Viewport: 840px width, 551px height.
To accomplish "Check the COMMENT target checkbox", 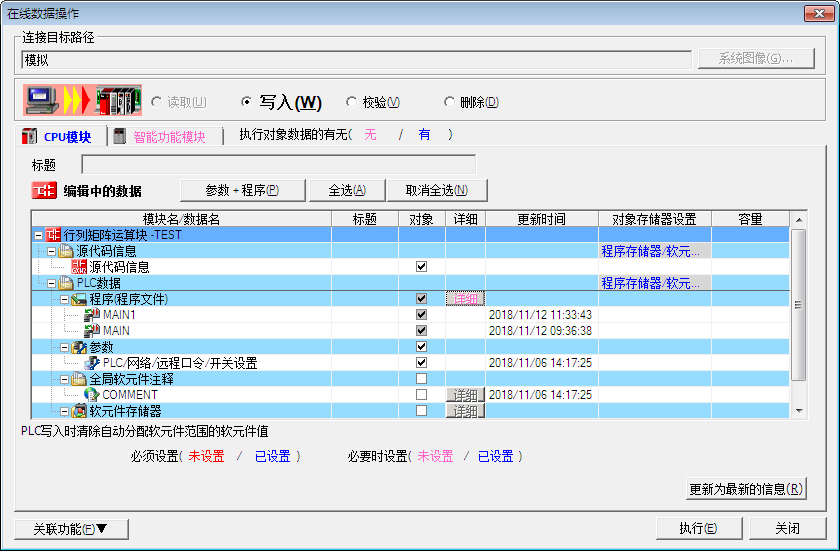I will [421, 395].
